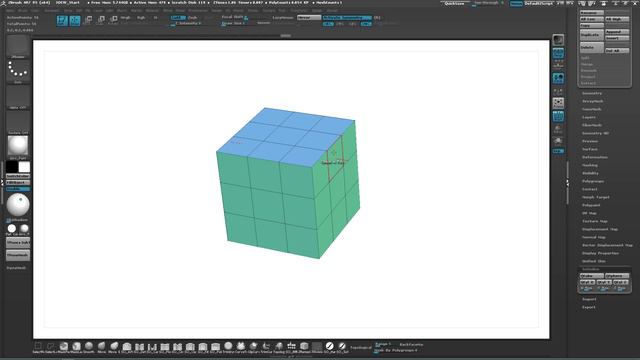640x360 pixels.
Task: Toggle Persp perspective view icon
Action: (558, 53)
